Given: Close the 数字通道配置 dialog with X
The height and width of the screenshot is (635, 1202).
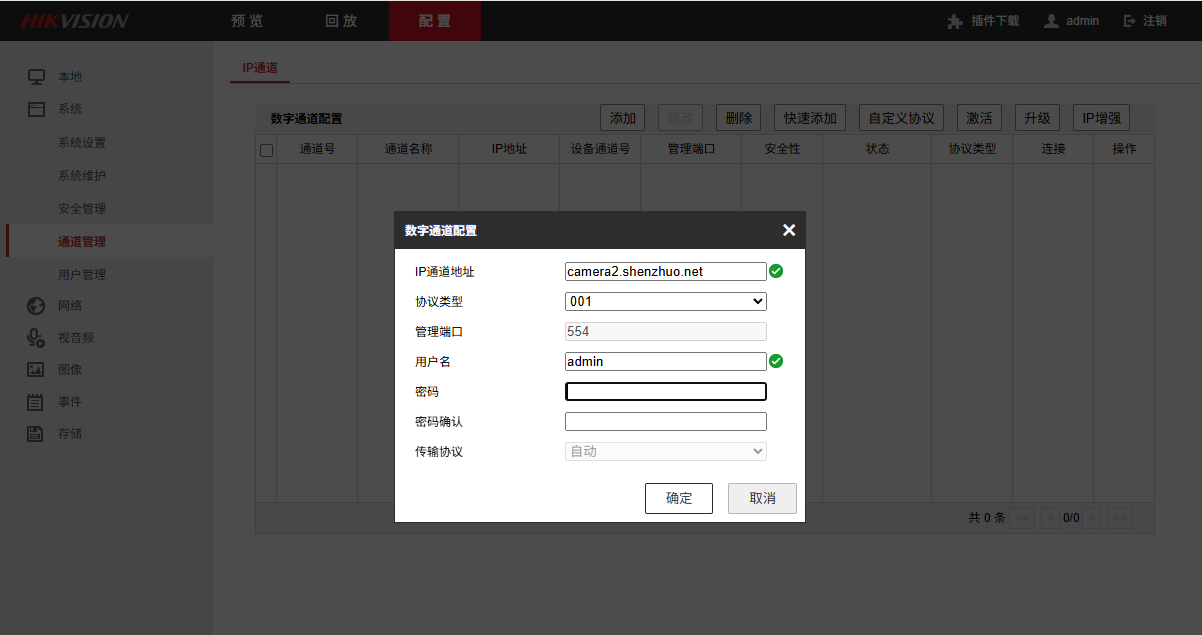Looking at the screenshot, I should click(788, 230).
